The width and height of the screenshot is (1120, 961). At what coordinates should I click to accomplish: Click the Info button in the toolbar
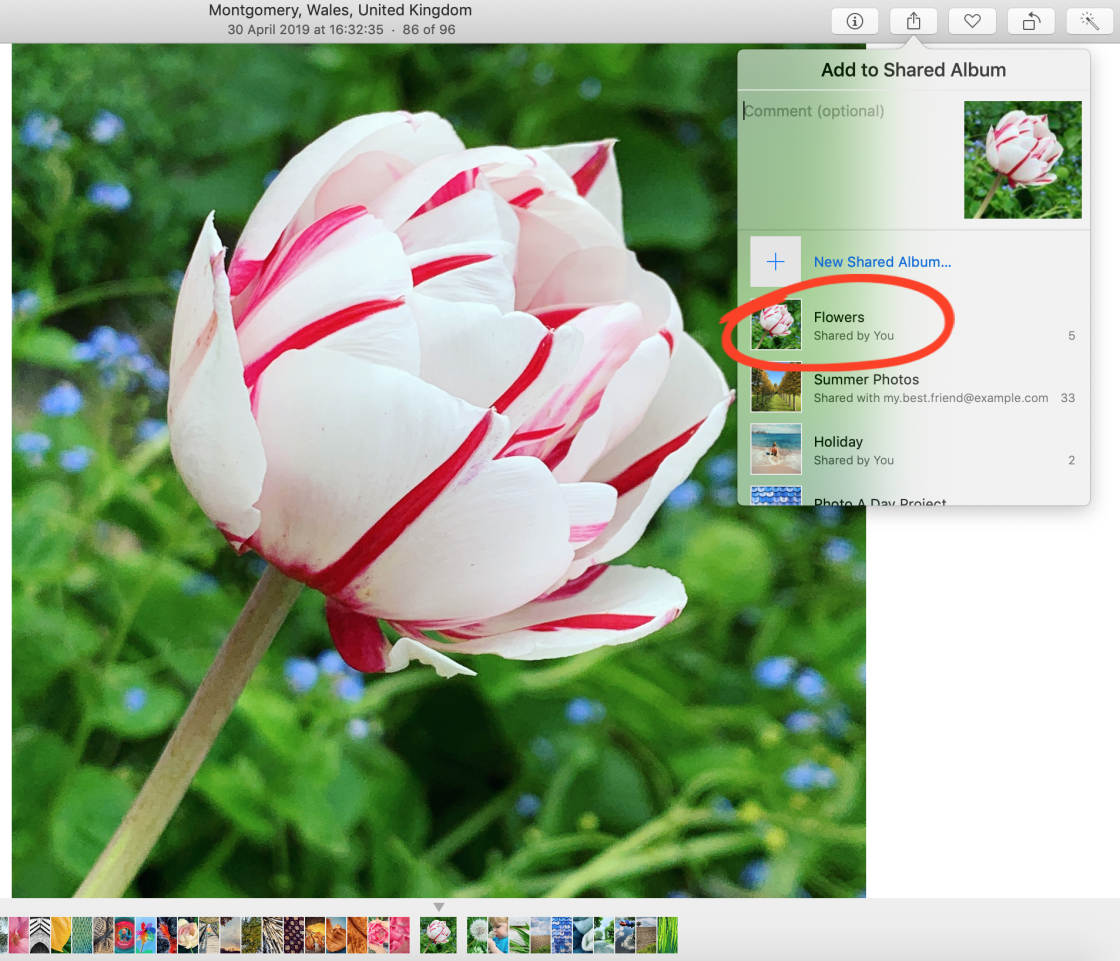tap(854, 21)
